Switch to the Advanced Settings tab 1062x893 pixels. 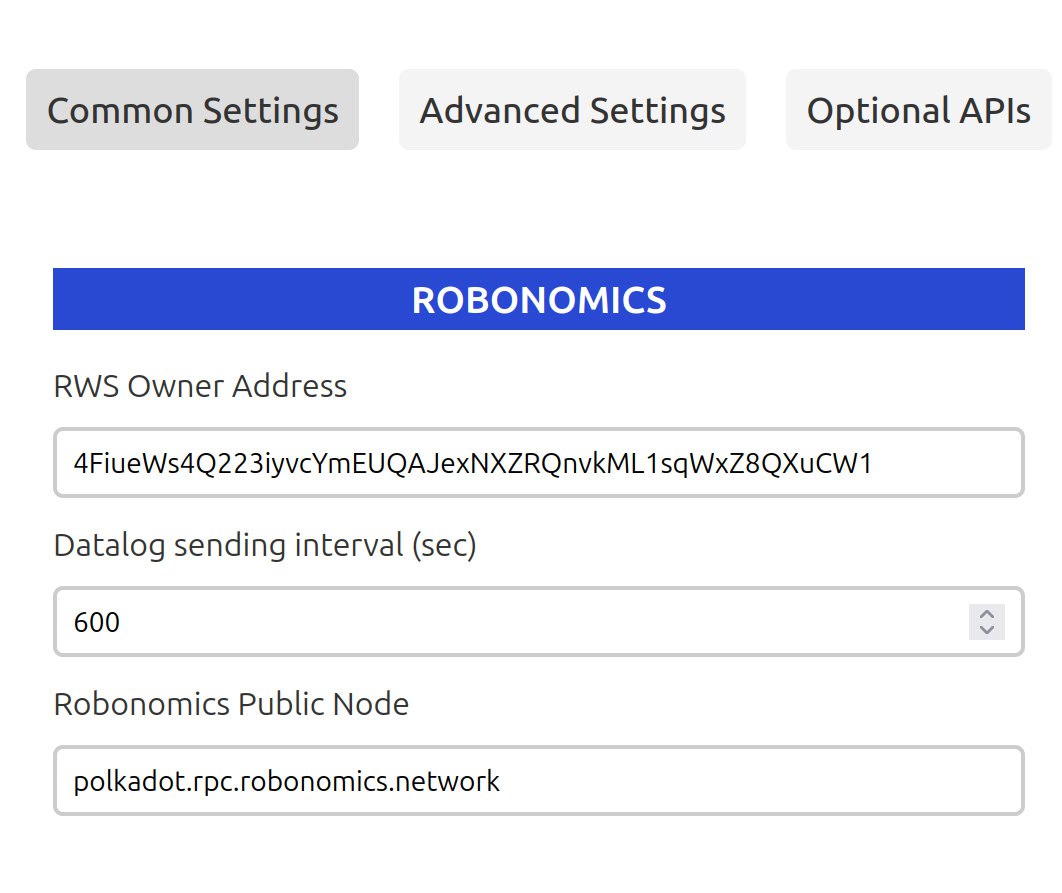(572, 110)
